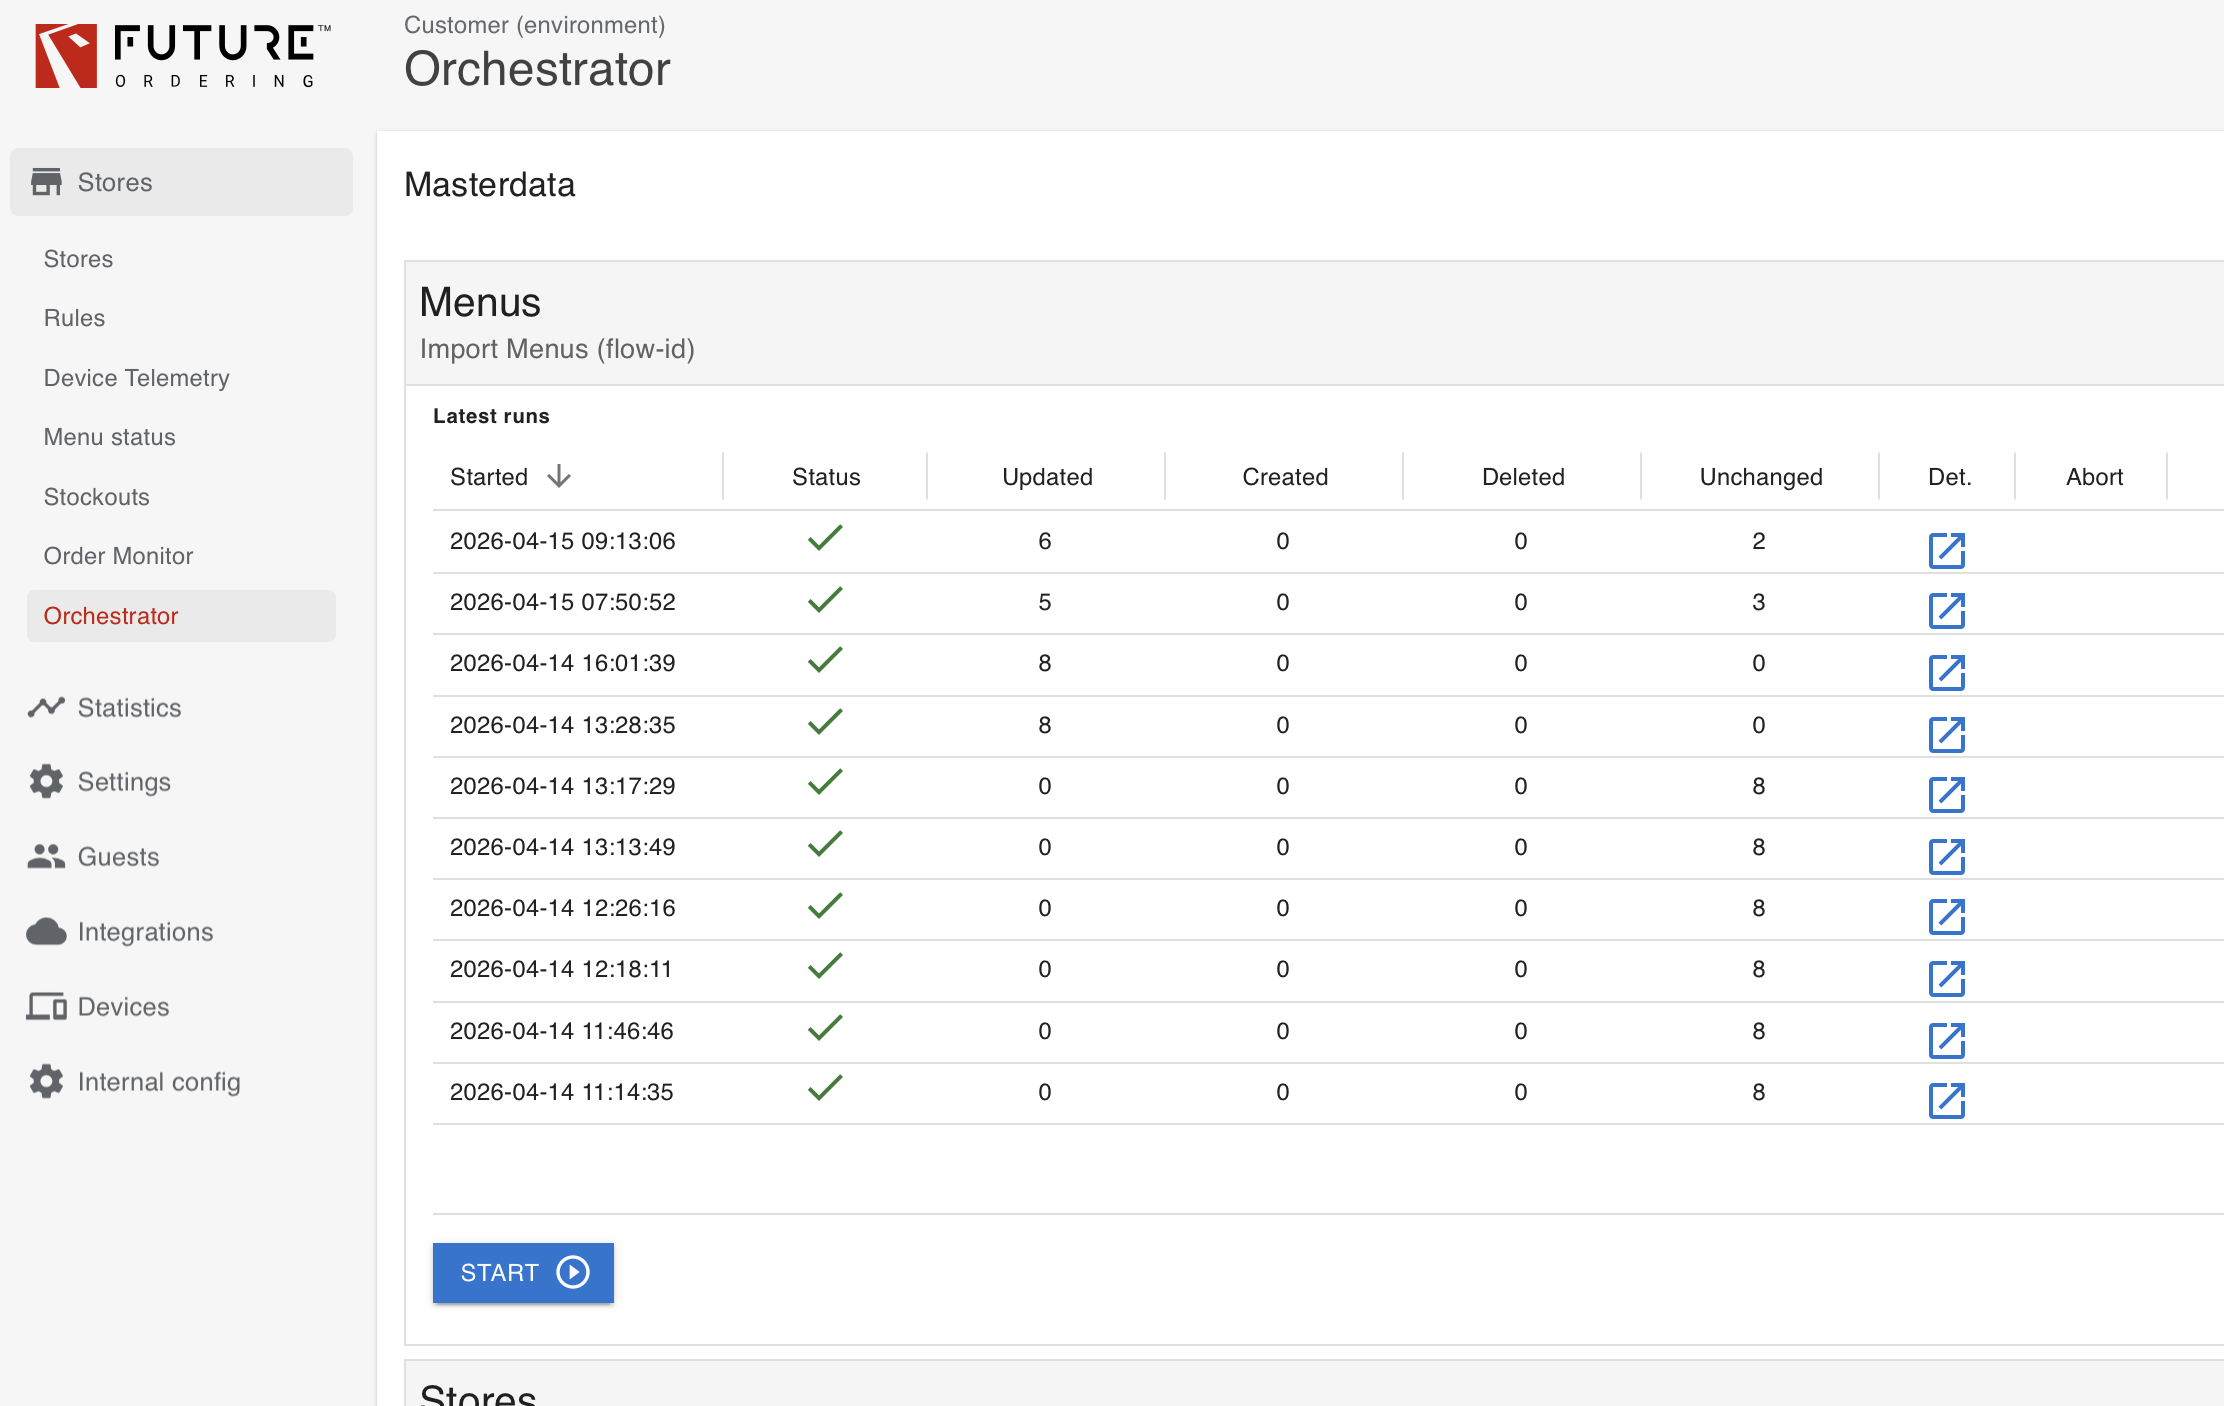Open the Integrations section label
Viewport: 2224px width, 1406px height.
pos(146,932)
